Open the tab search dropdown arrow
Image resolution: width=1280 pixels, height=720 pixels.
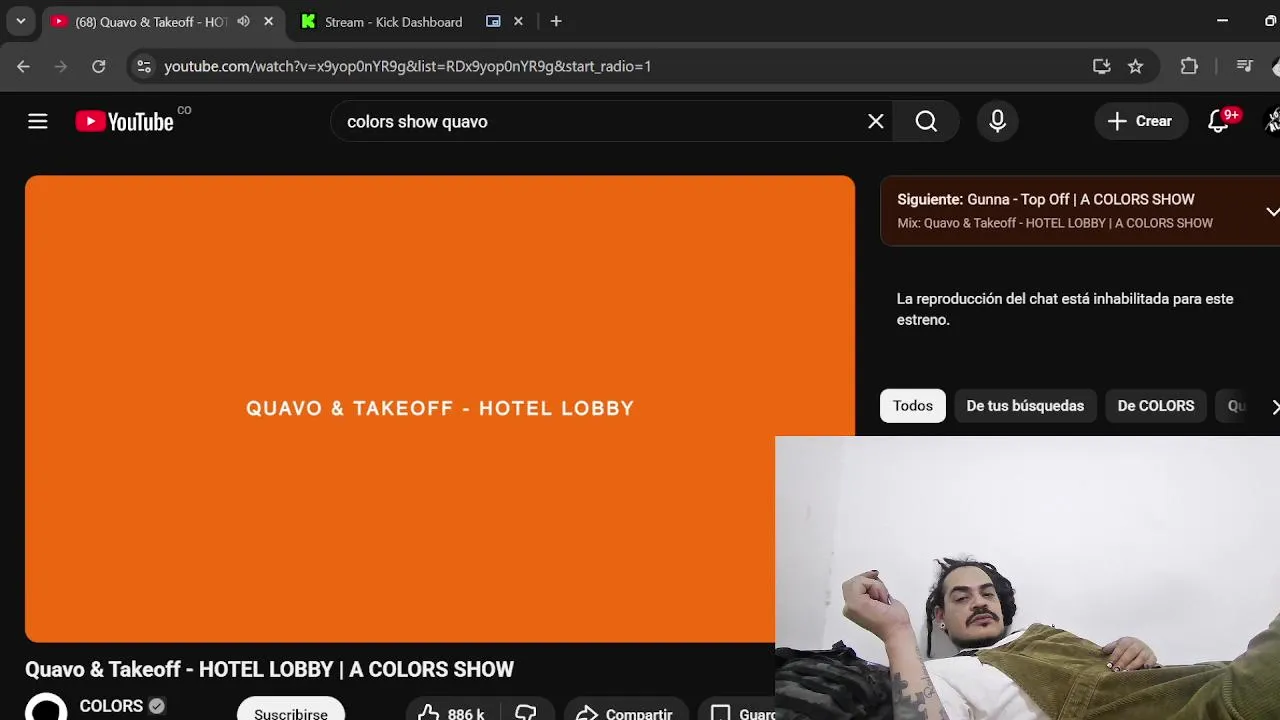coord(20,21)
